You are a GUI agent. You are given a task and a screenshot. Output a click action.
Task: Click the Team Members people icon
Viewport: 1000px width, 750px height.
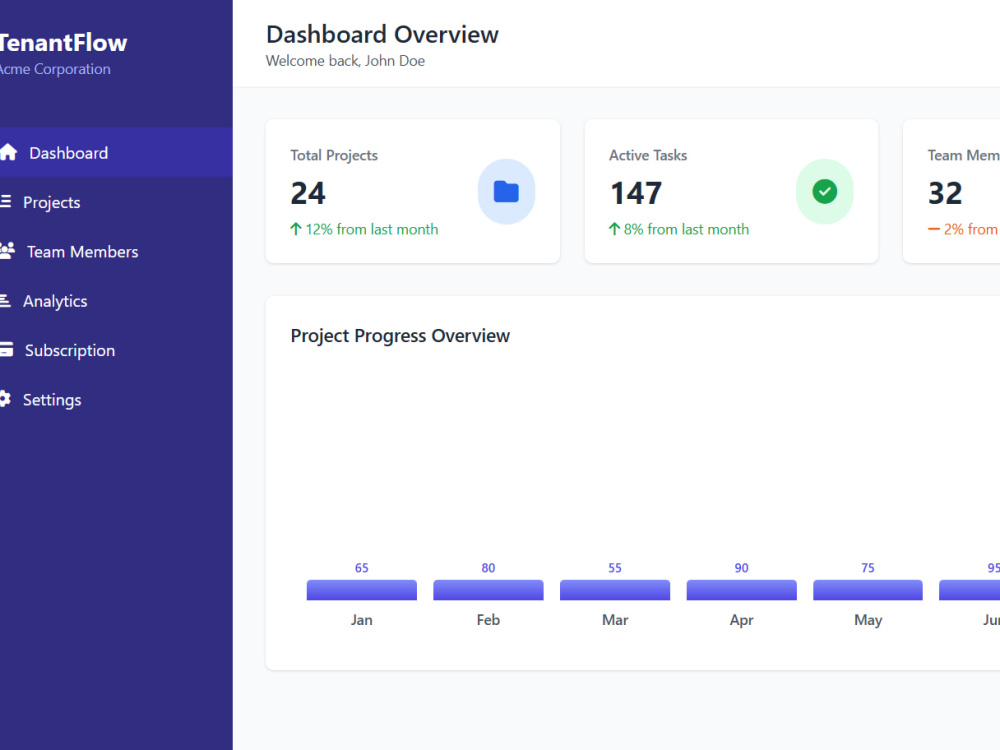coord(7,251)
